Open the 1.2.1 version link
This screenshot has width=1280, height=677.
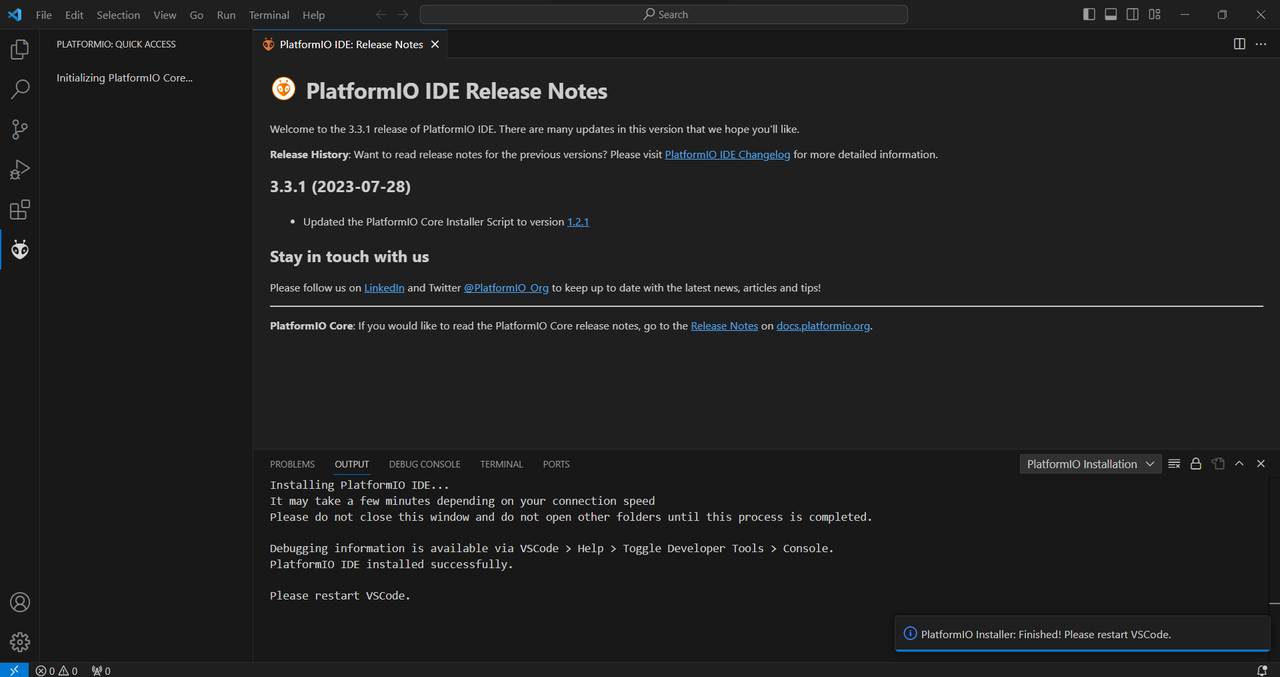(578, 222)
